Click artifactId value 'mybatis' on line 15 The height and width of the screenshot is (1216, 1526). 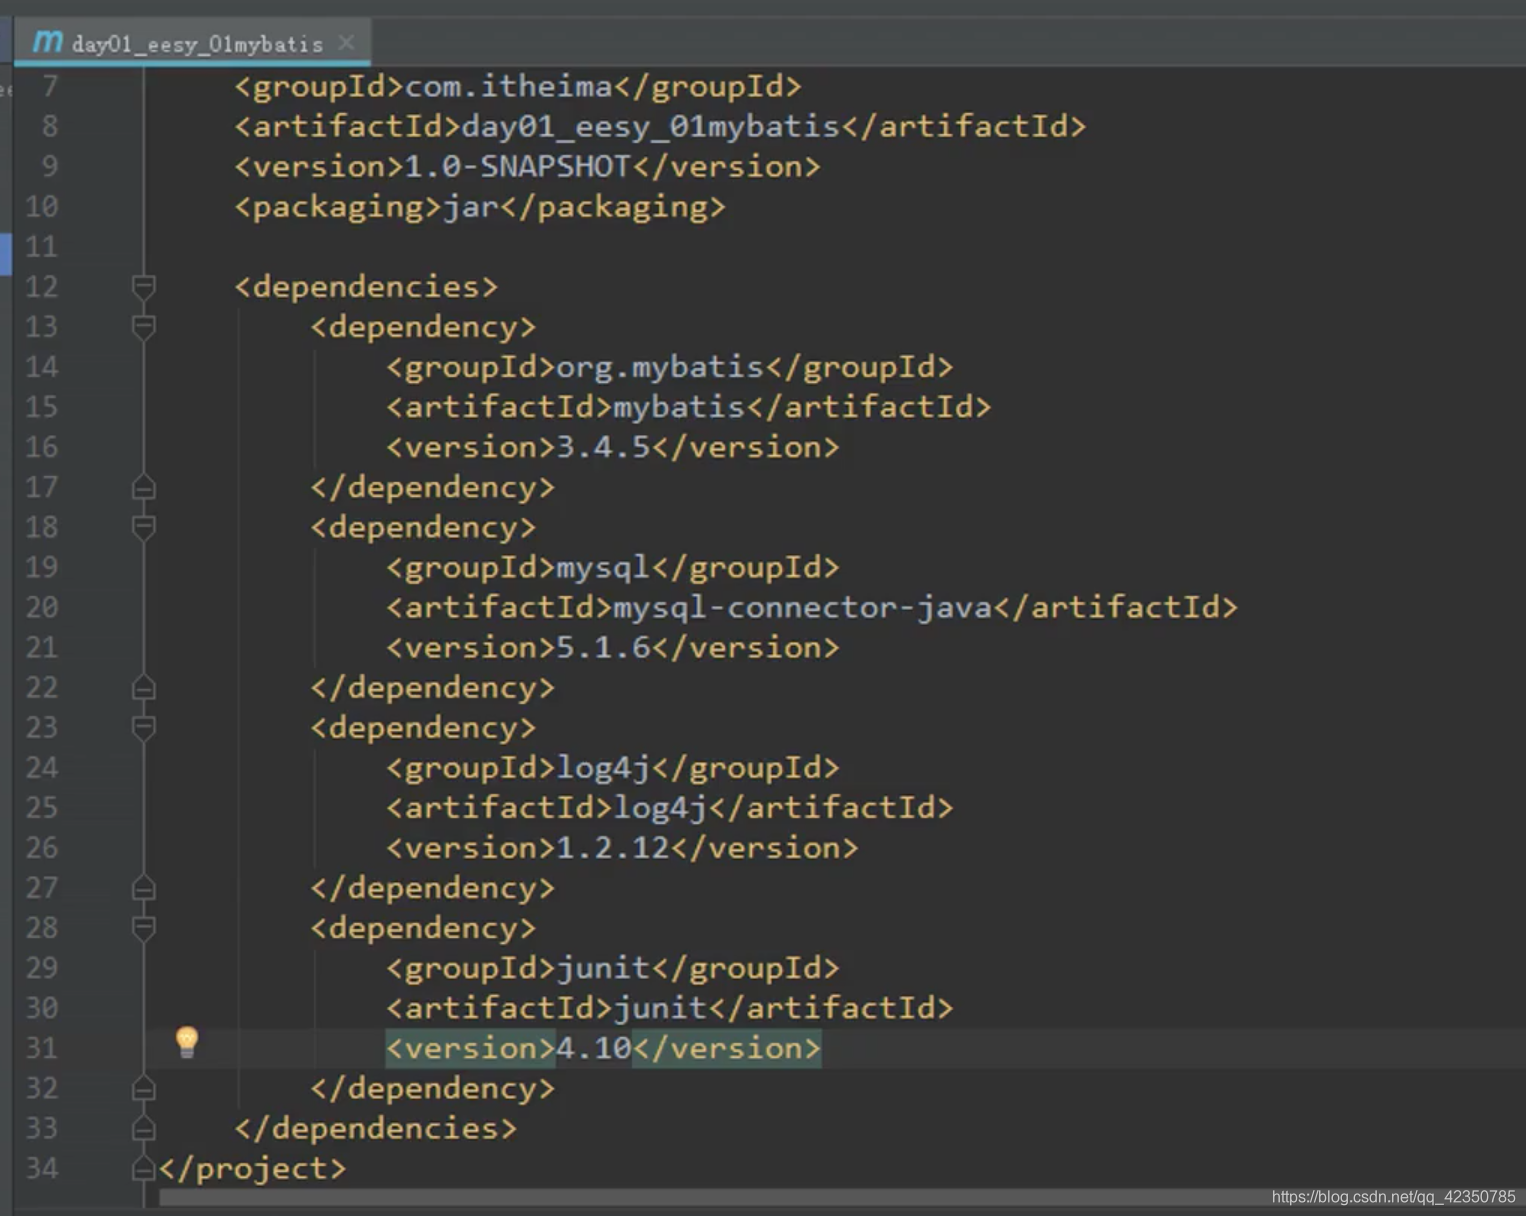[679, 407]
